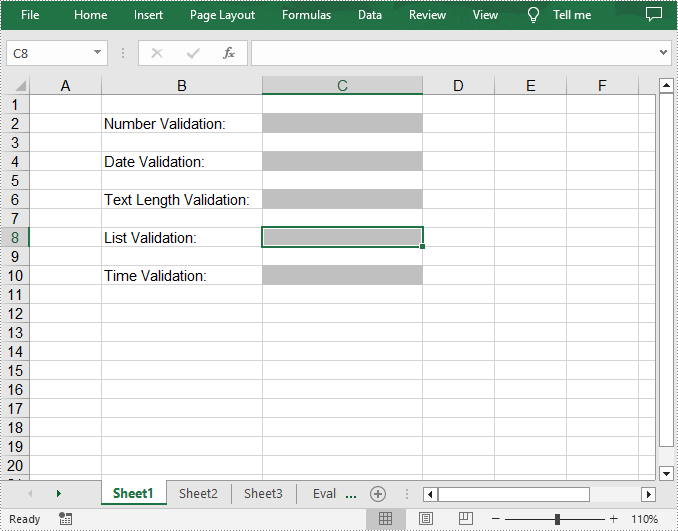Click the 'List Validation:' cell
This screenshot has height=531, width=678.
coord(182,237)
